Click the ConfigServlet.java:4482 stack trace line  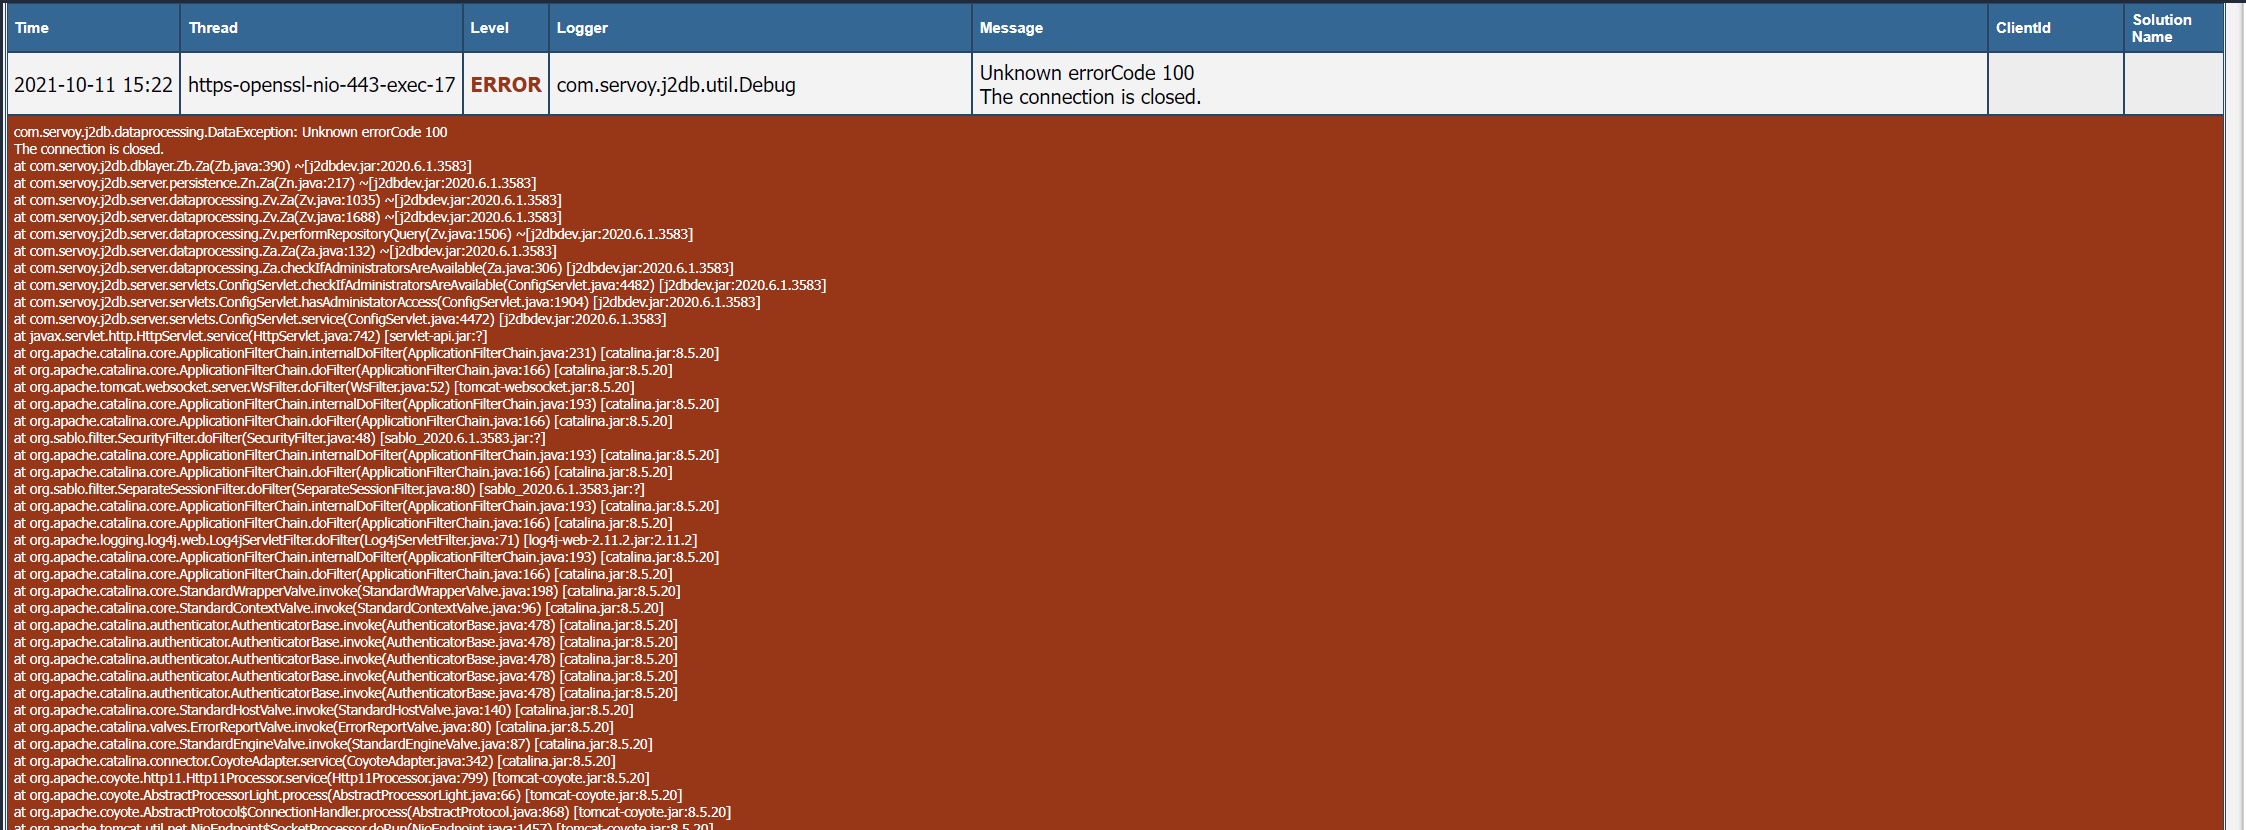(x=420, y=285)
